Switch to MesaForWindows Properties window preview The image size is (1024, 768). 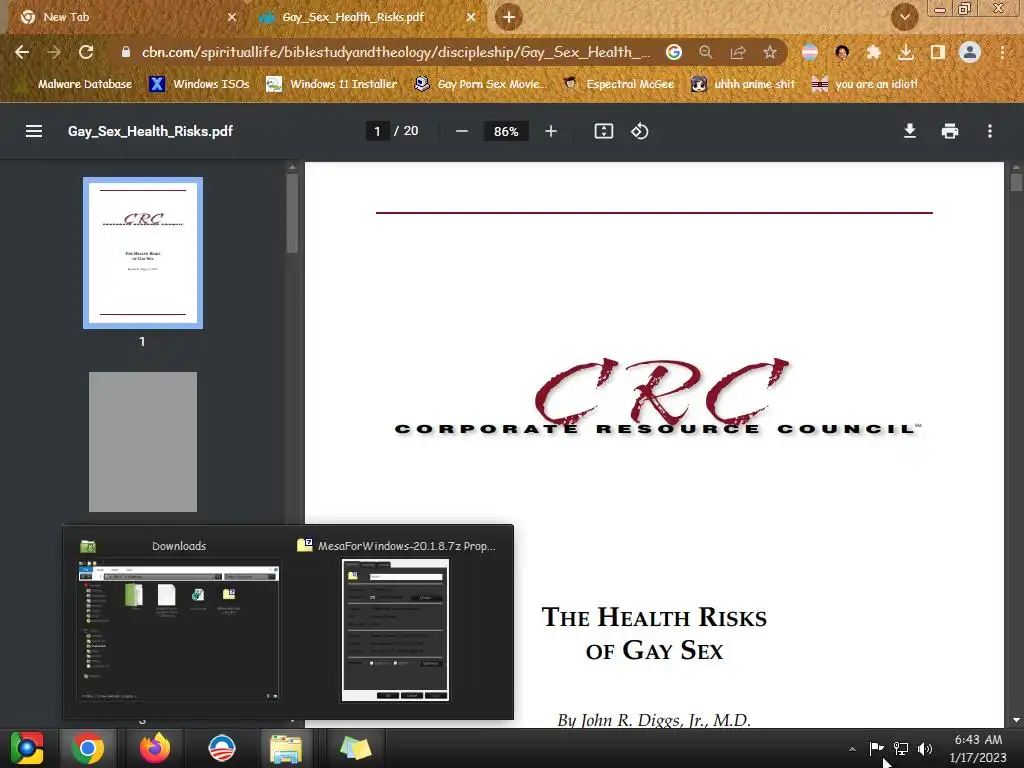[x=396, y=621]
